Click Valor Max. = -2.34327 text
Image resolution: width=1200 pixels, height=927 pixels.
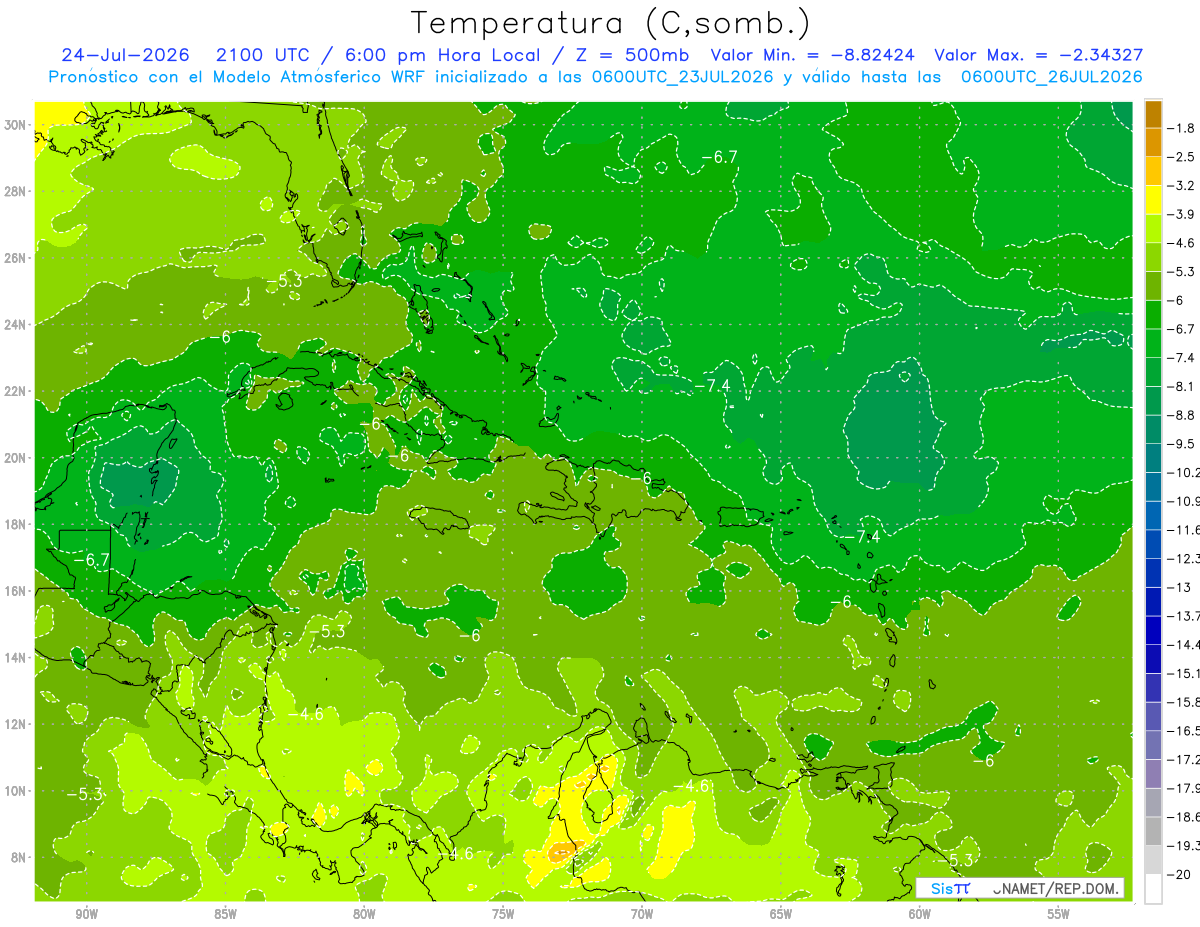tap(1038, 55)
